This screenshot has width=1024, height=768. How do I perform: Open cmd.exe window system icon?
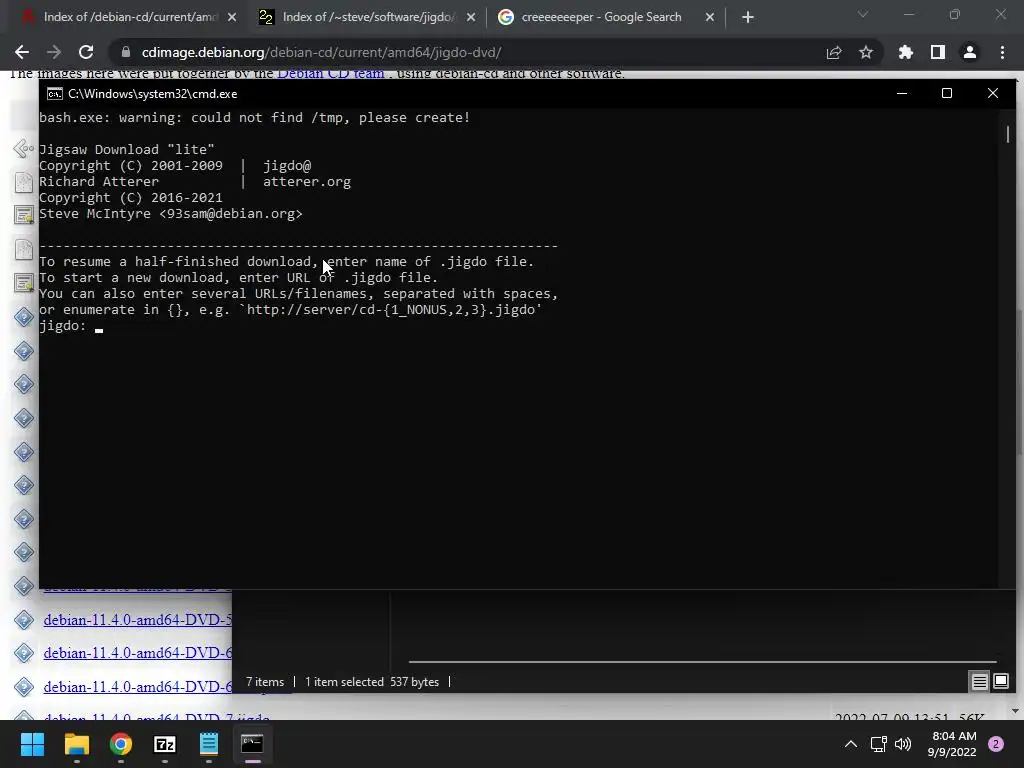click(55, 93)
